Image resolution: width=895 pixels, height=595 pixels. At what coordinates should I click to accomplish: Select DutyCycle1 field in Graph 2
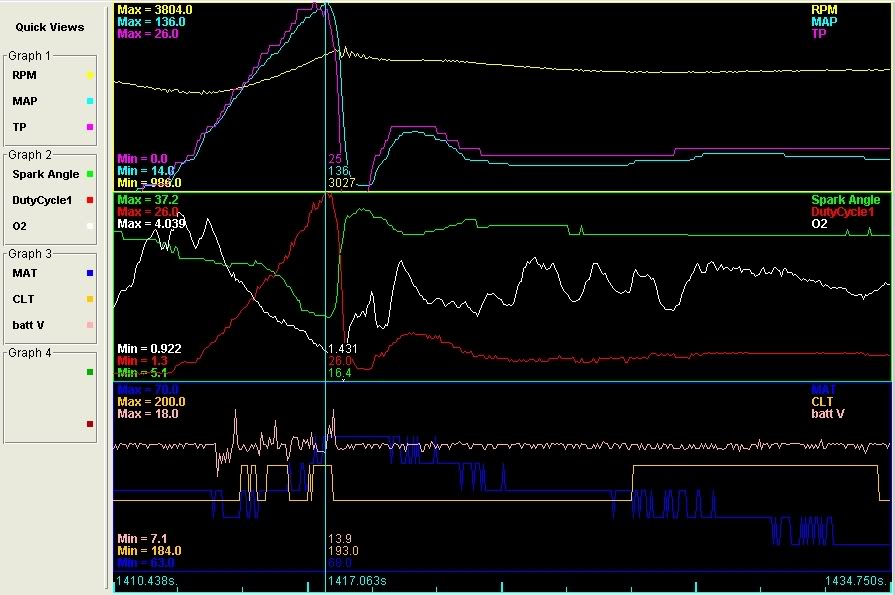pyautogui.click(x=42, y=200)
